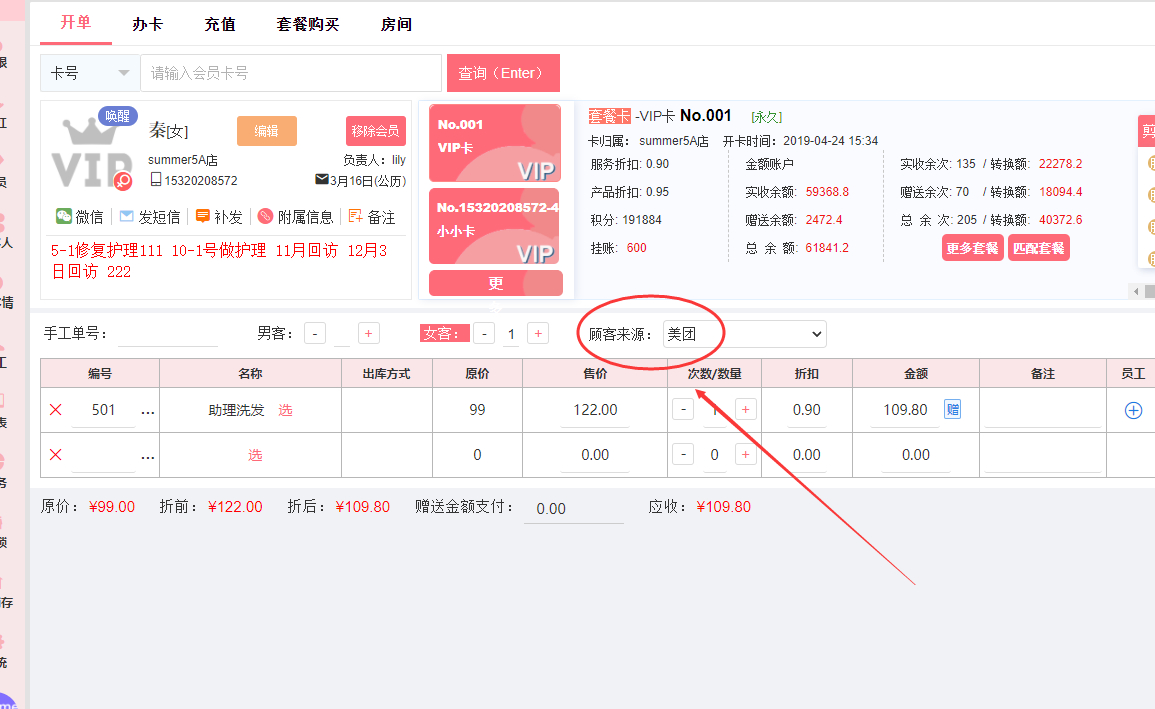The height and width of the screenshot is (709, 1155).
Task: Click the 名称 column header
Action: (250, 373)
